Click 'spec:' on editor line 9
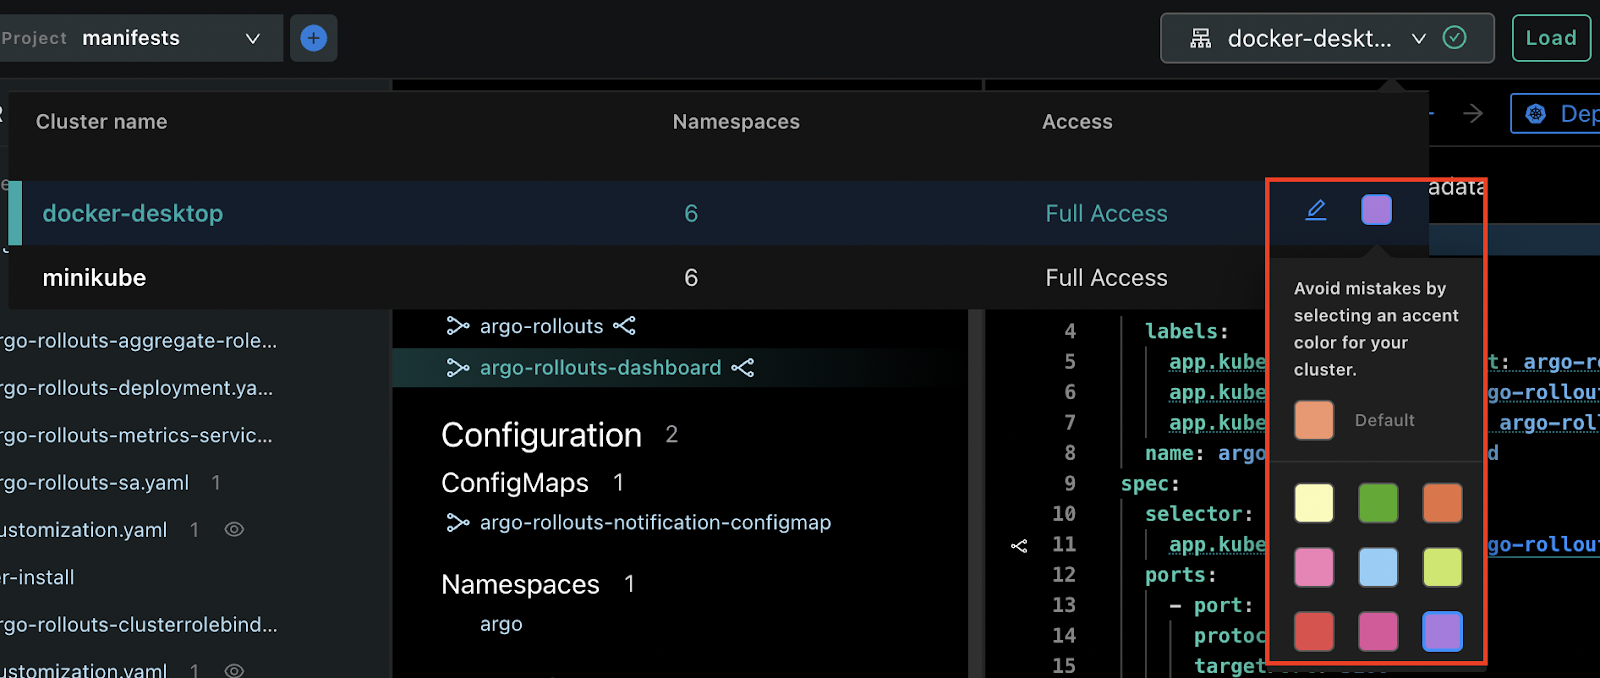 [x=1150, y=484]
